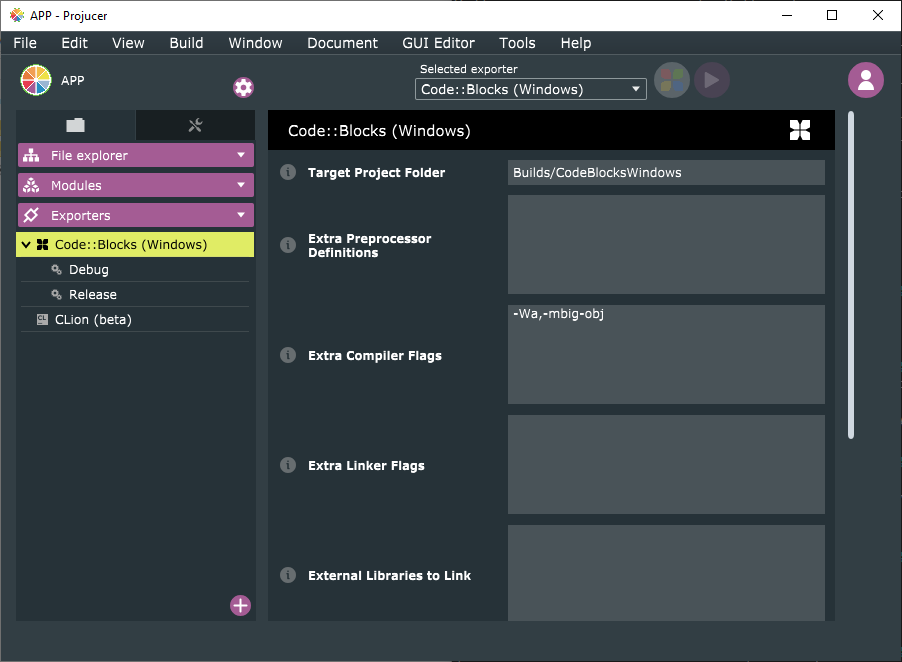The width and height of the screenshot is (902, 662).
Task: Open the View menu
Action: point(128,43)
